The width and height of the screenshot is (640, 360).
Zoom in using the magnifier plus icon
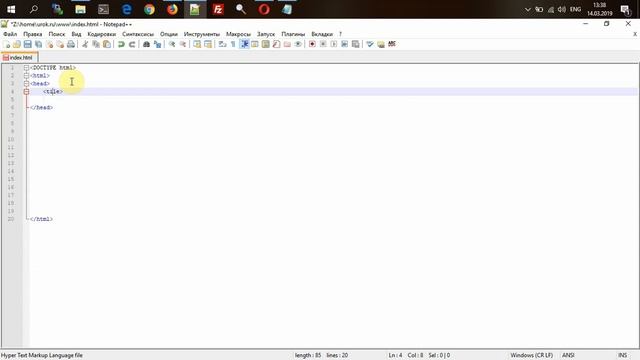click(172, 44)
